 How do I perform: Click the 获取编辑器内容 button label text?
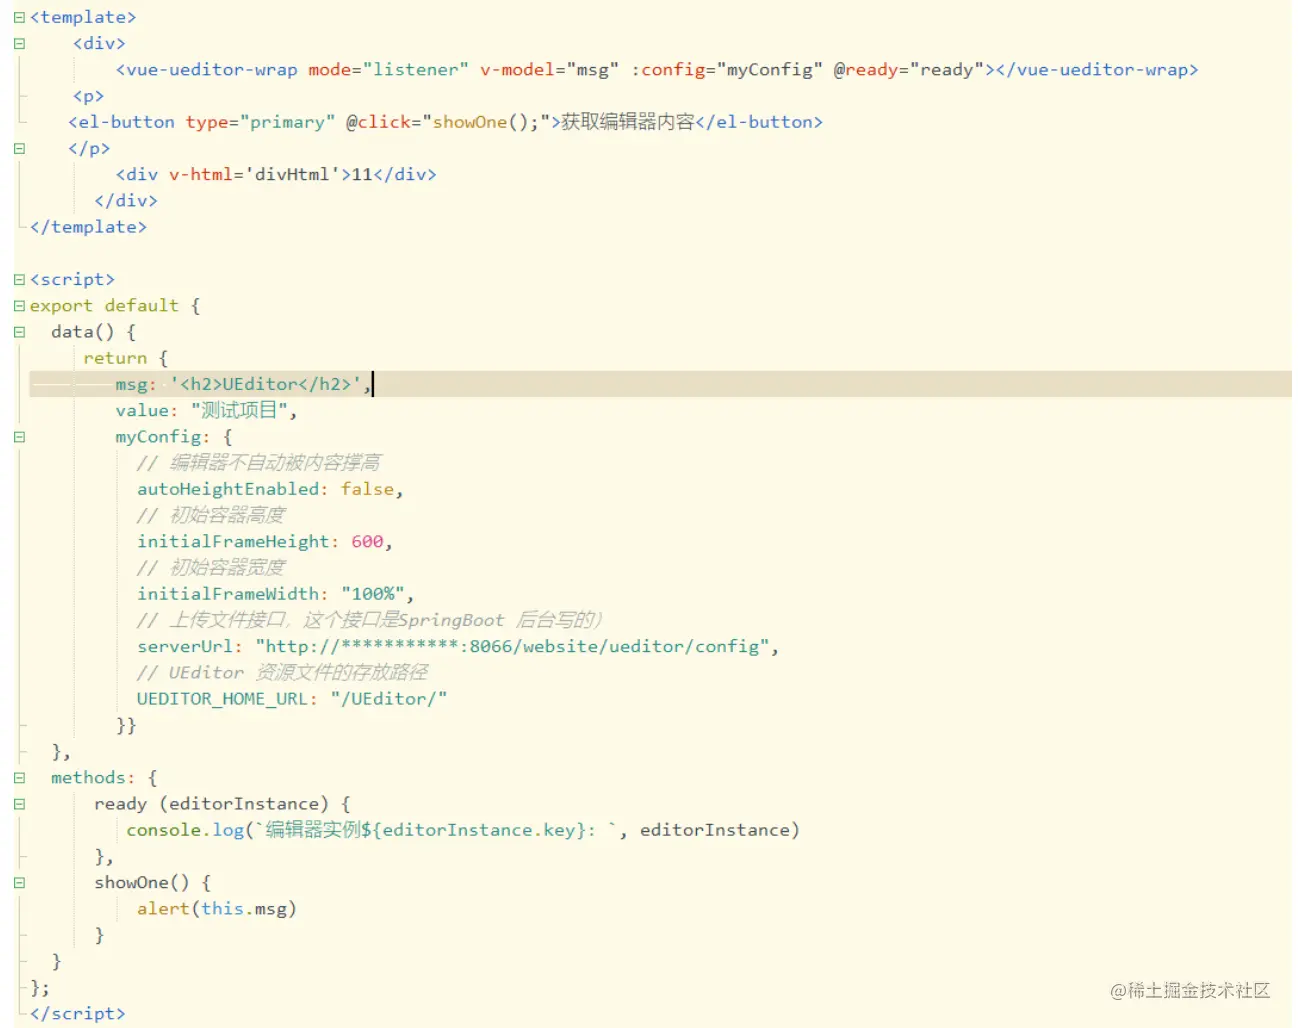628,122
